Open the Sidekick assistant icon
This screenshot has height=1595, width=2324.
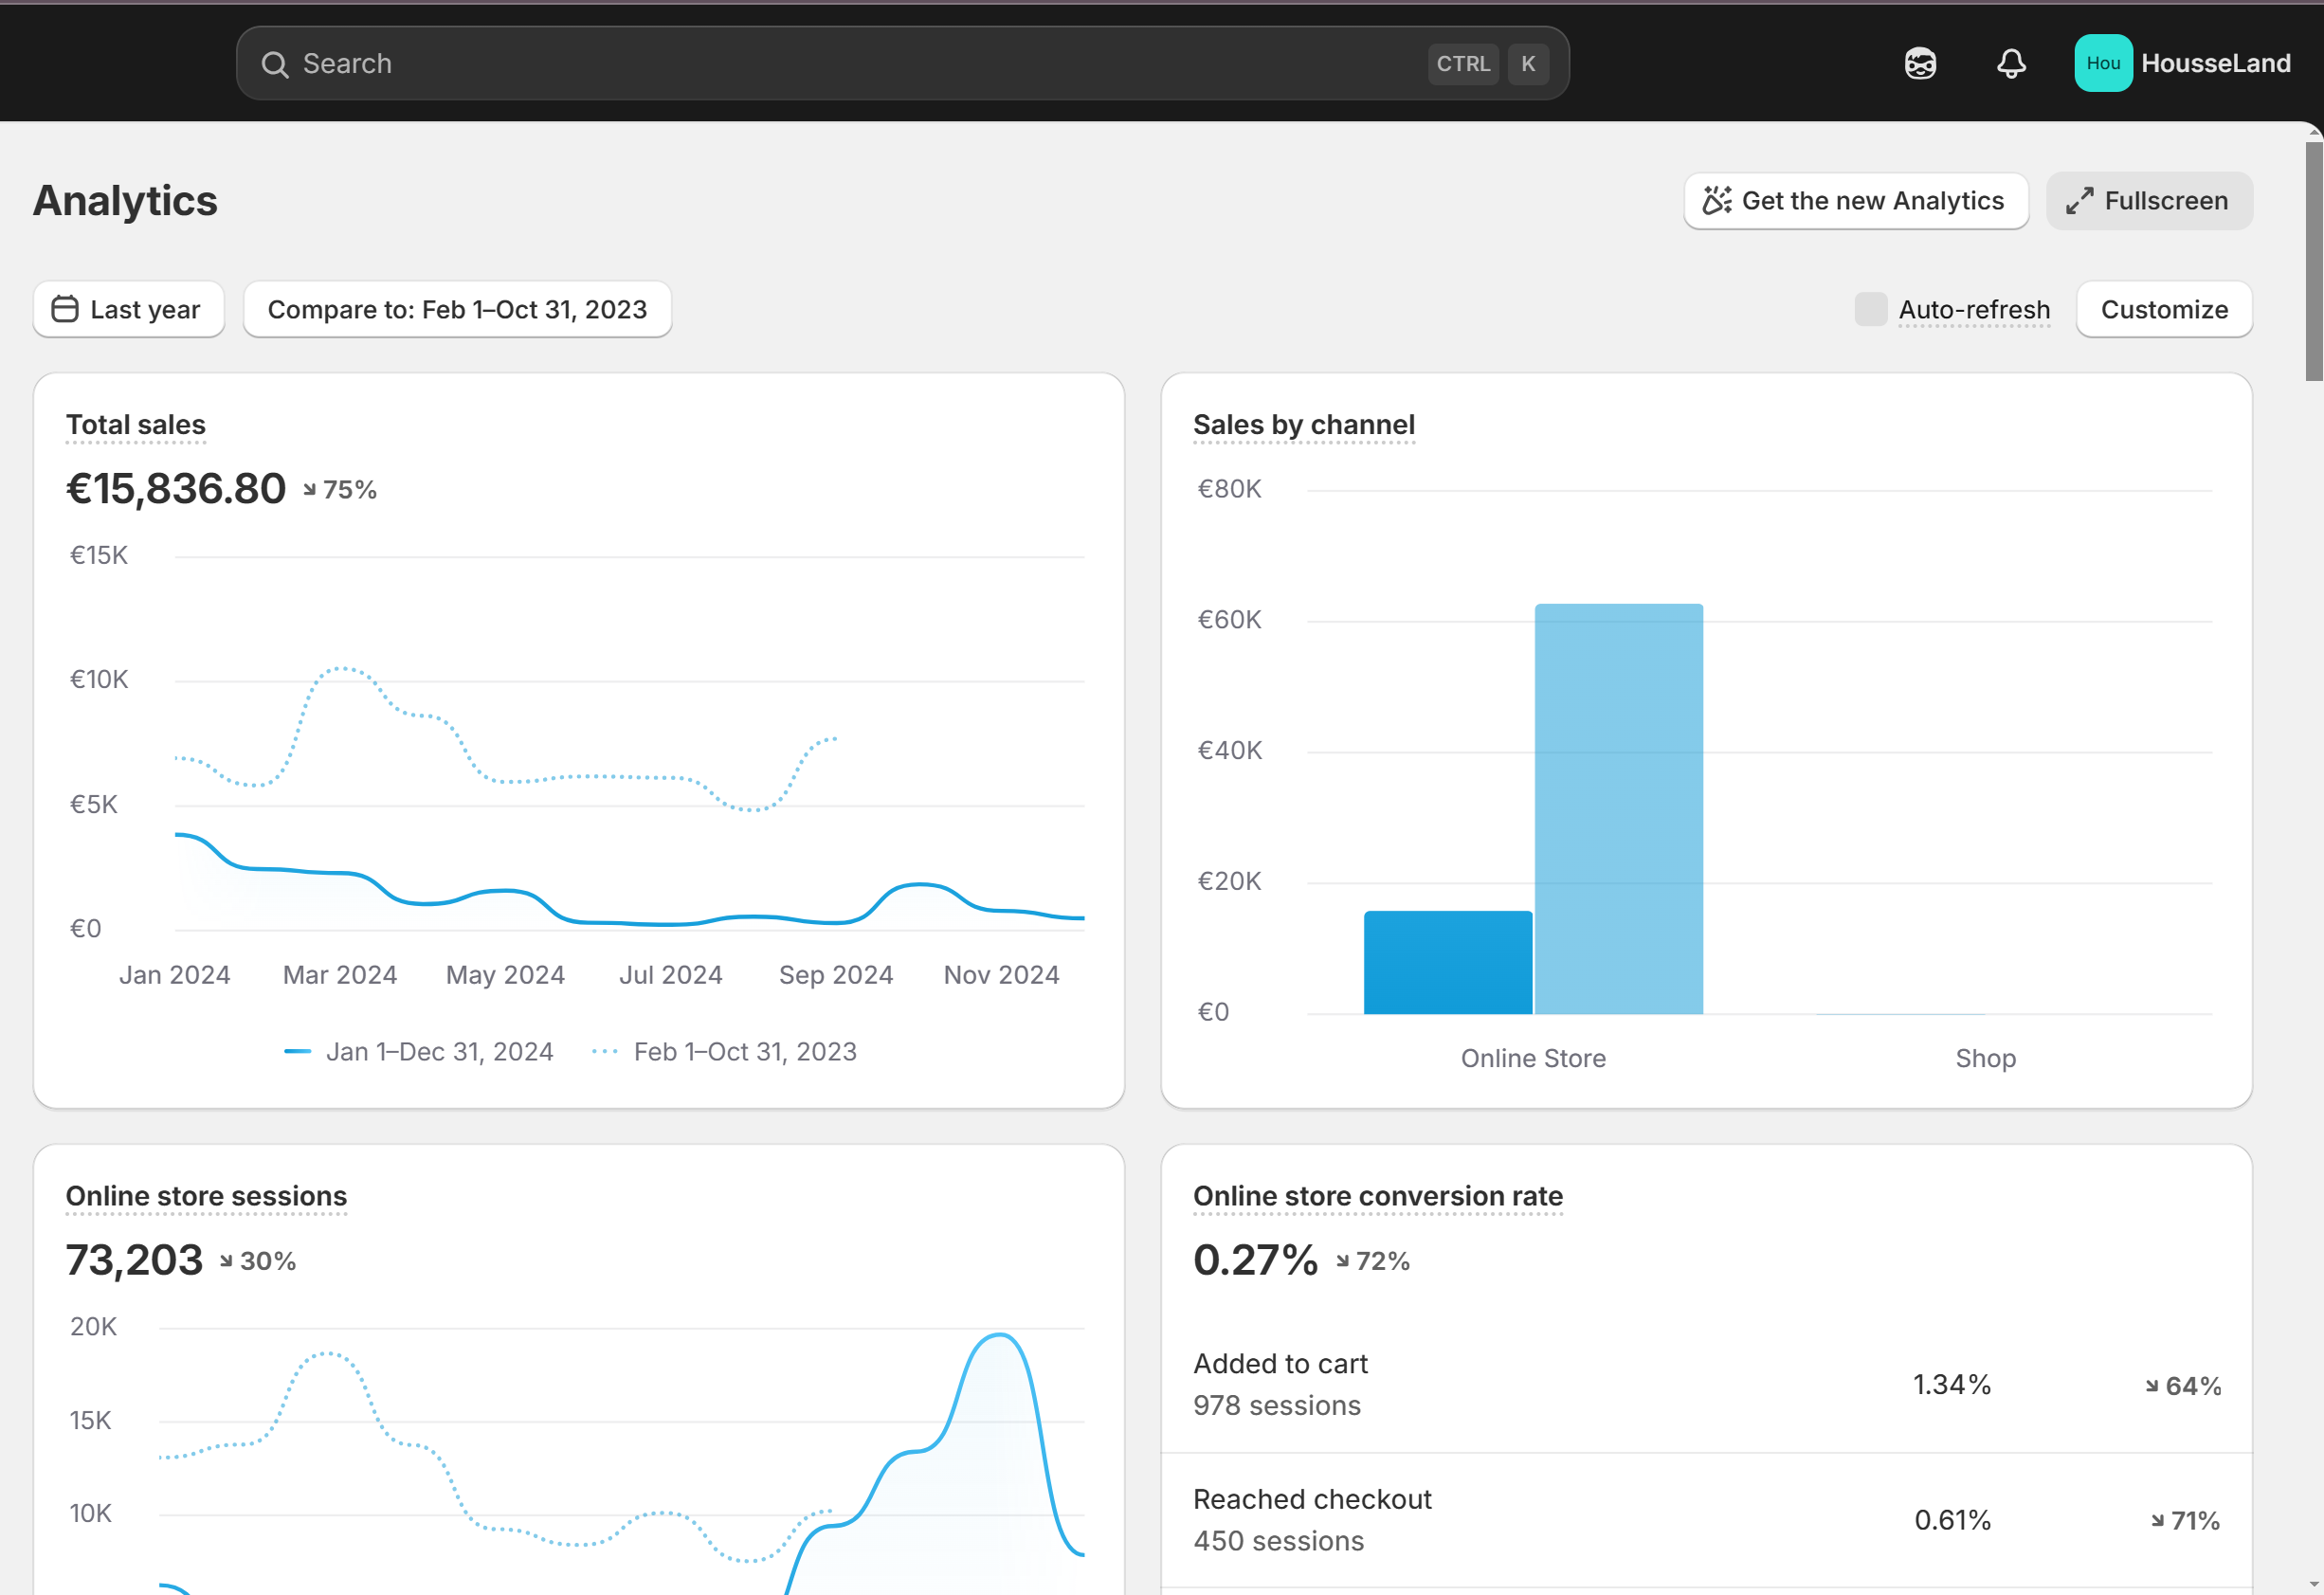(x=1920, y=64)
